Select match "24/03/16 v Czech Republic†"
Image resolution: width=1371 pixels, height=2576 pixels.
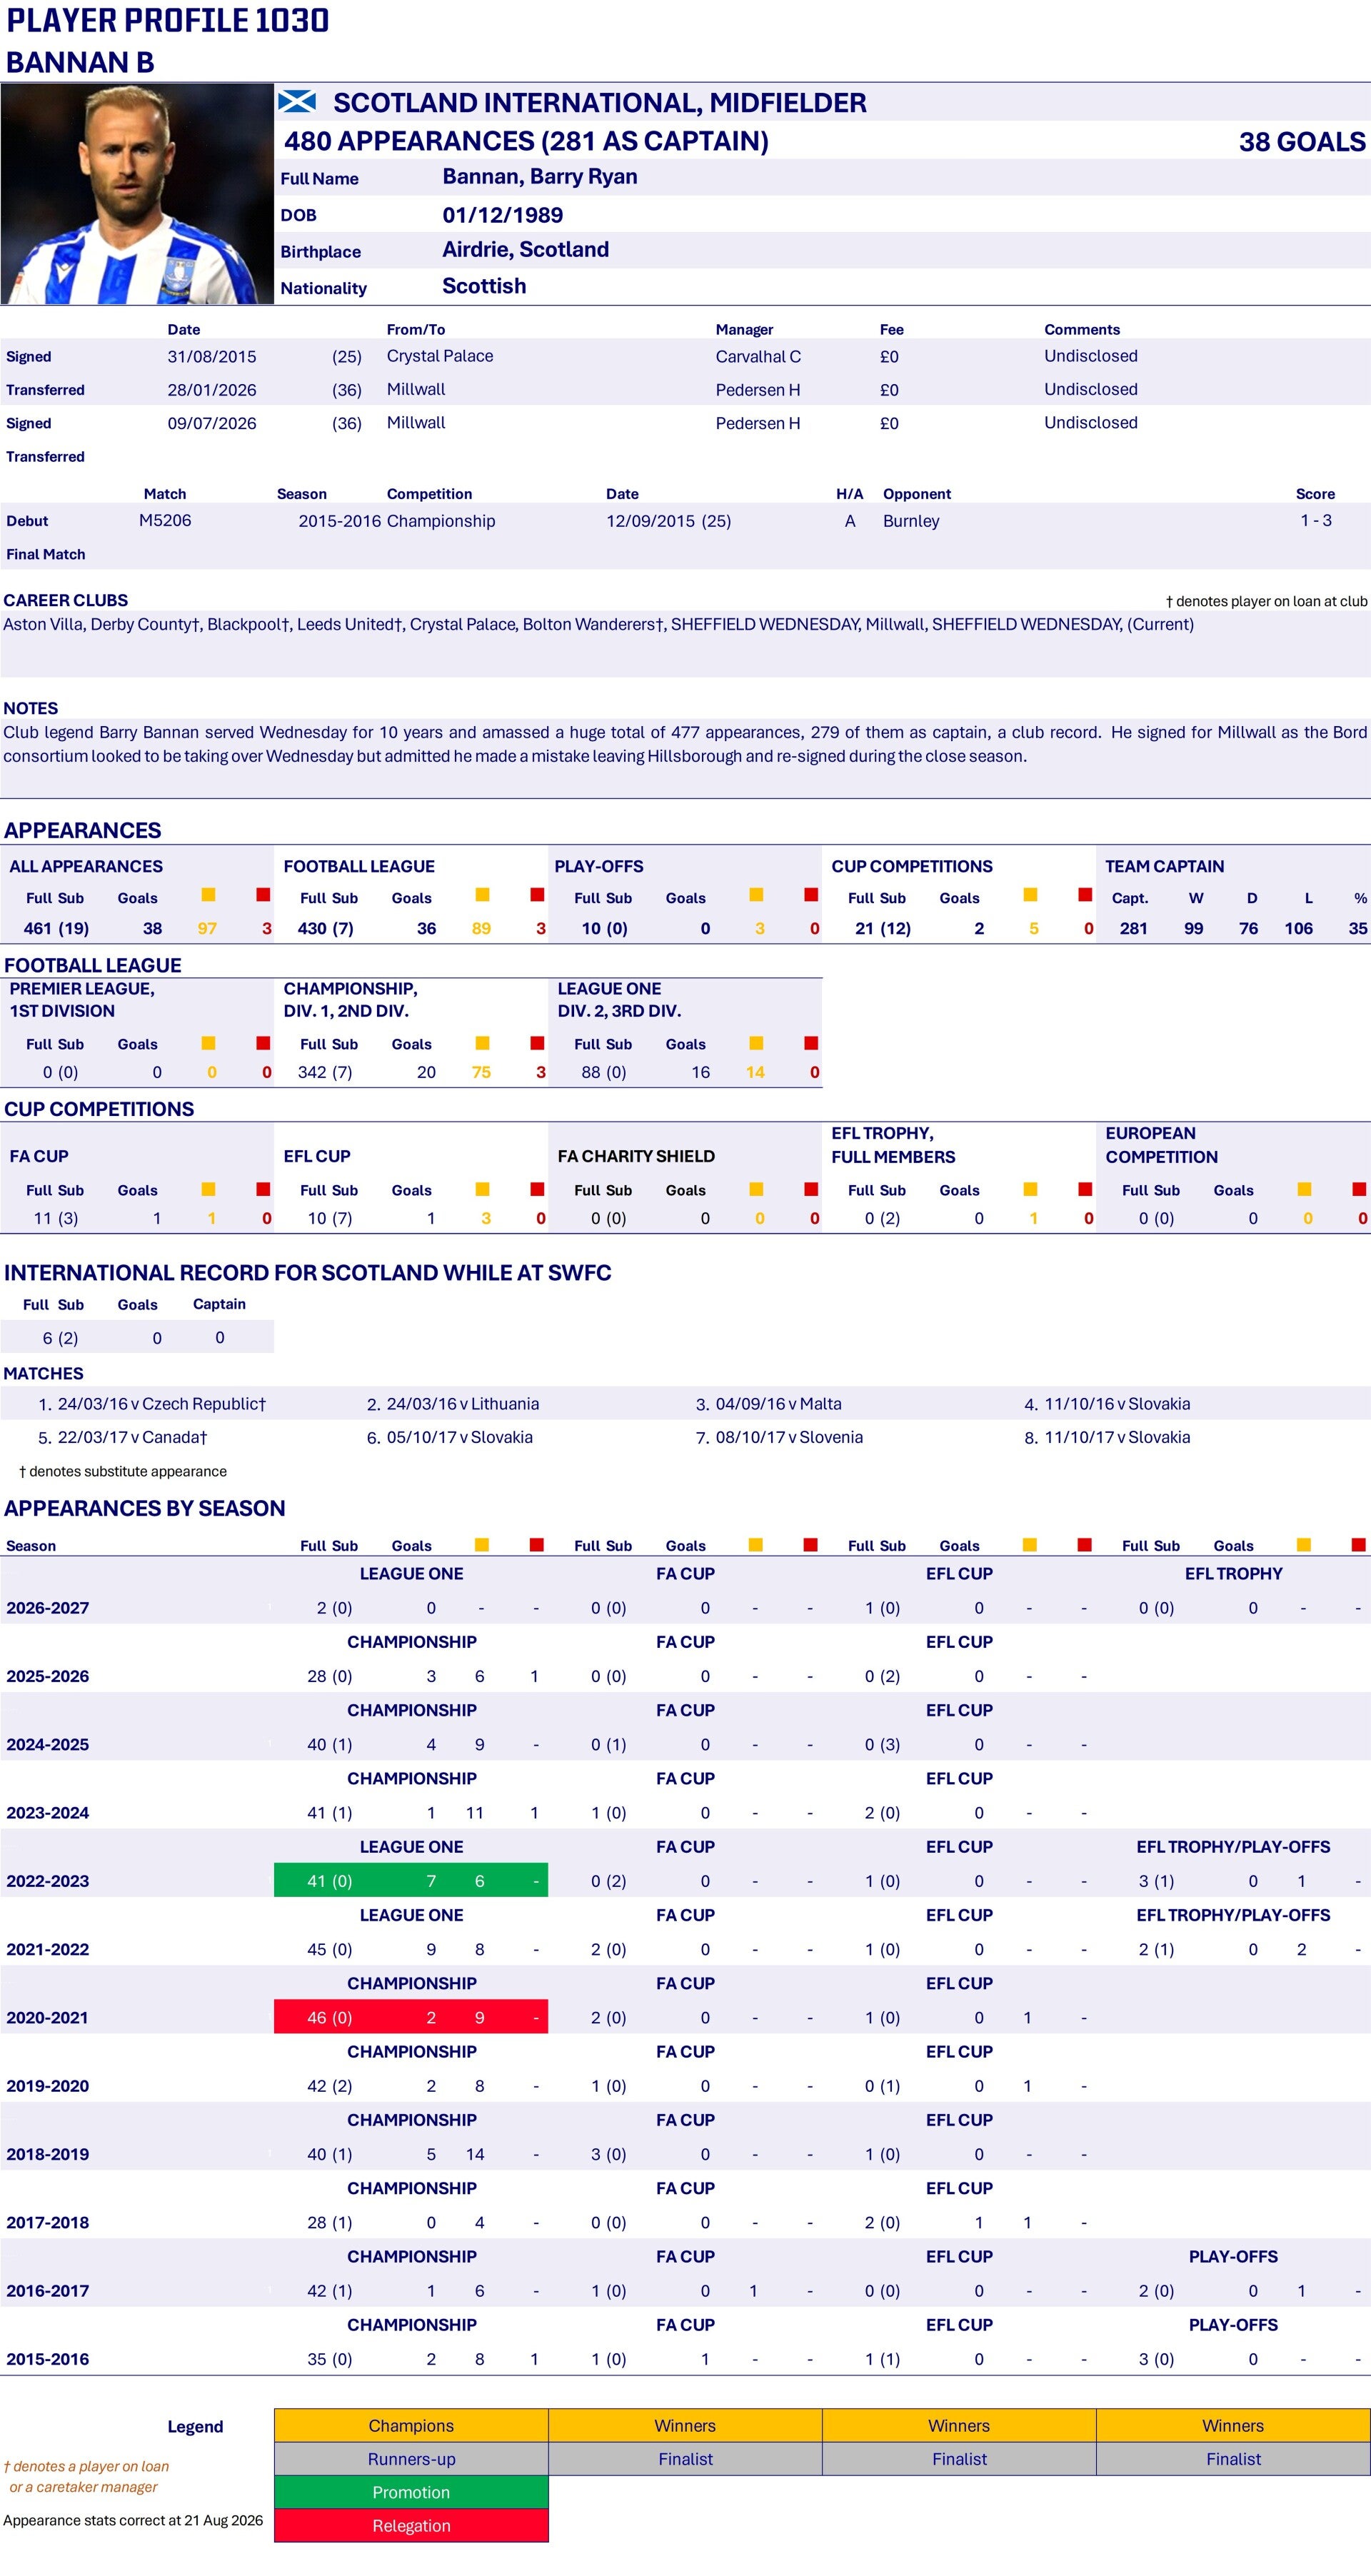pyautogui.click(x=162, y=1404)
